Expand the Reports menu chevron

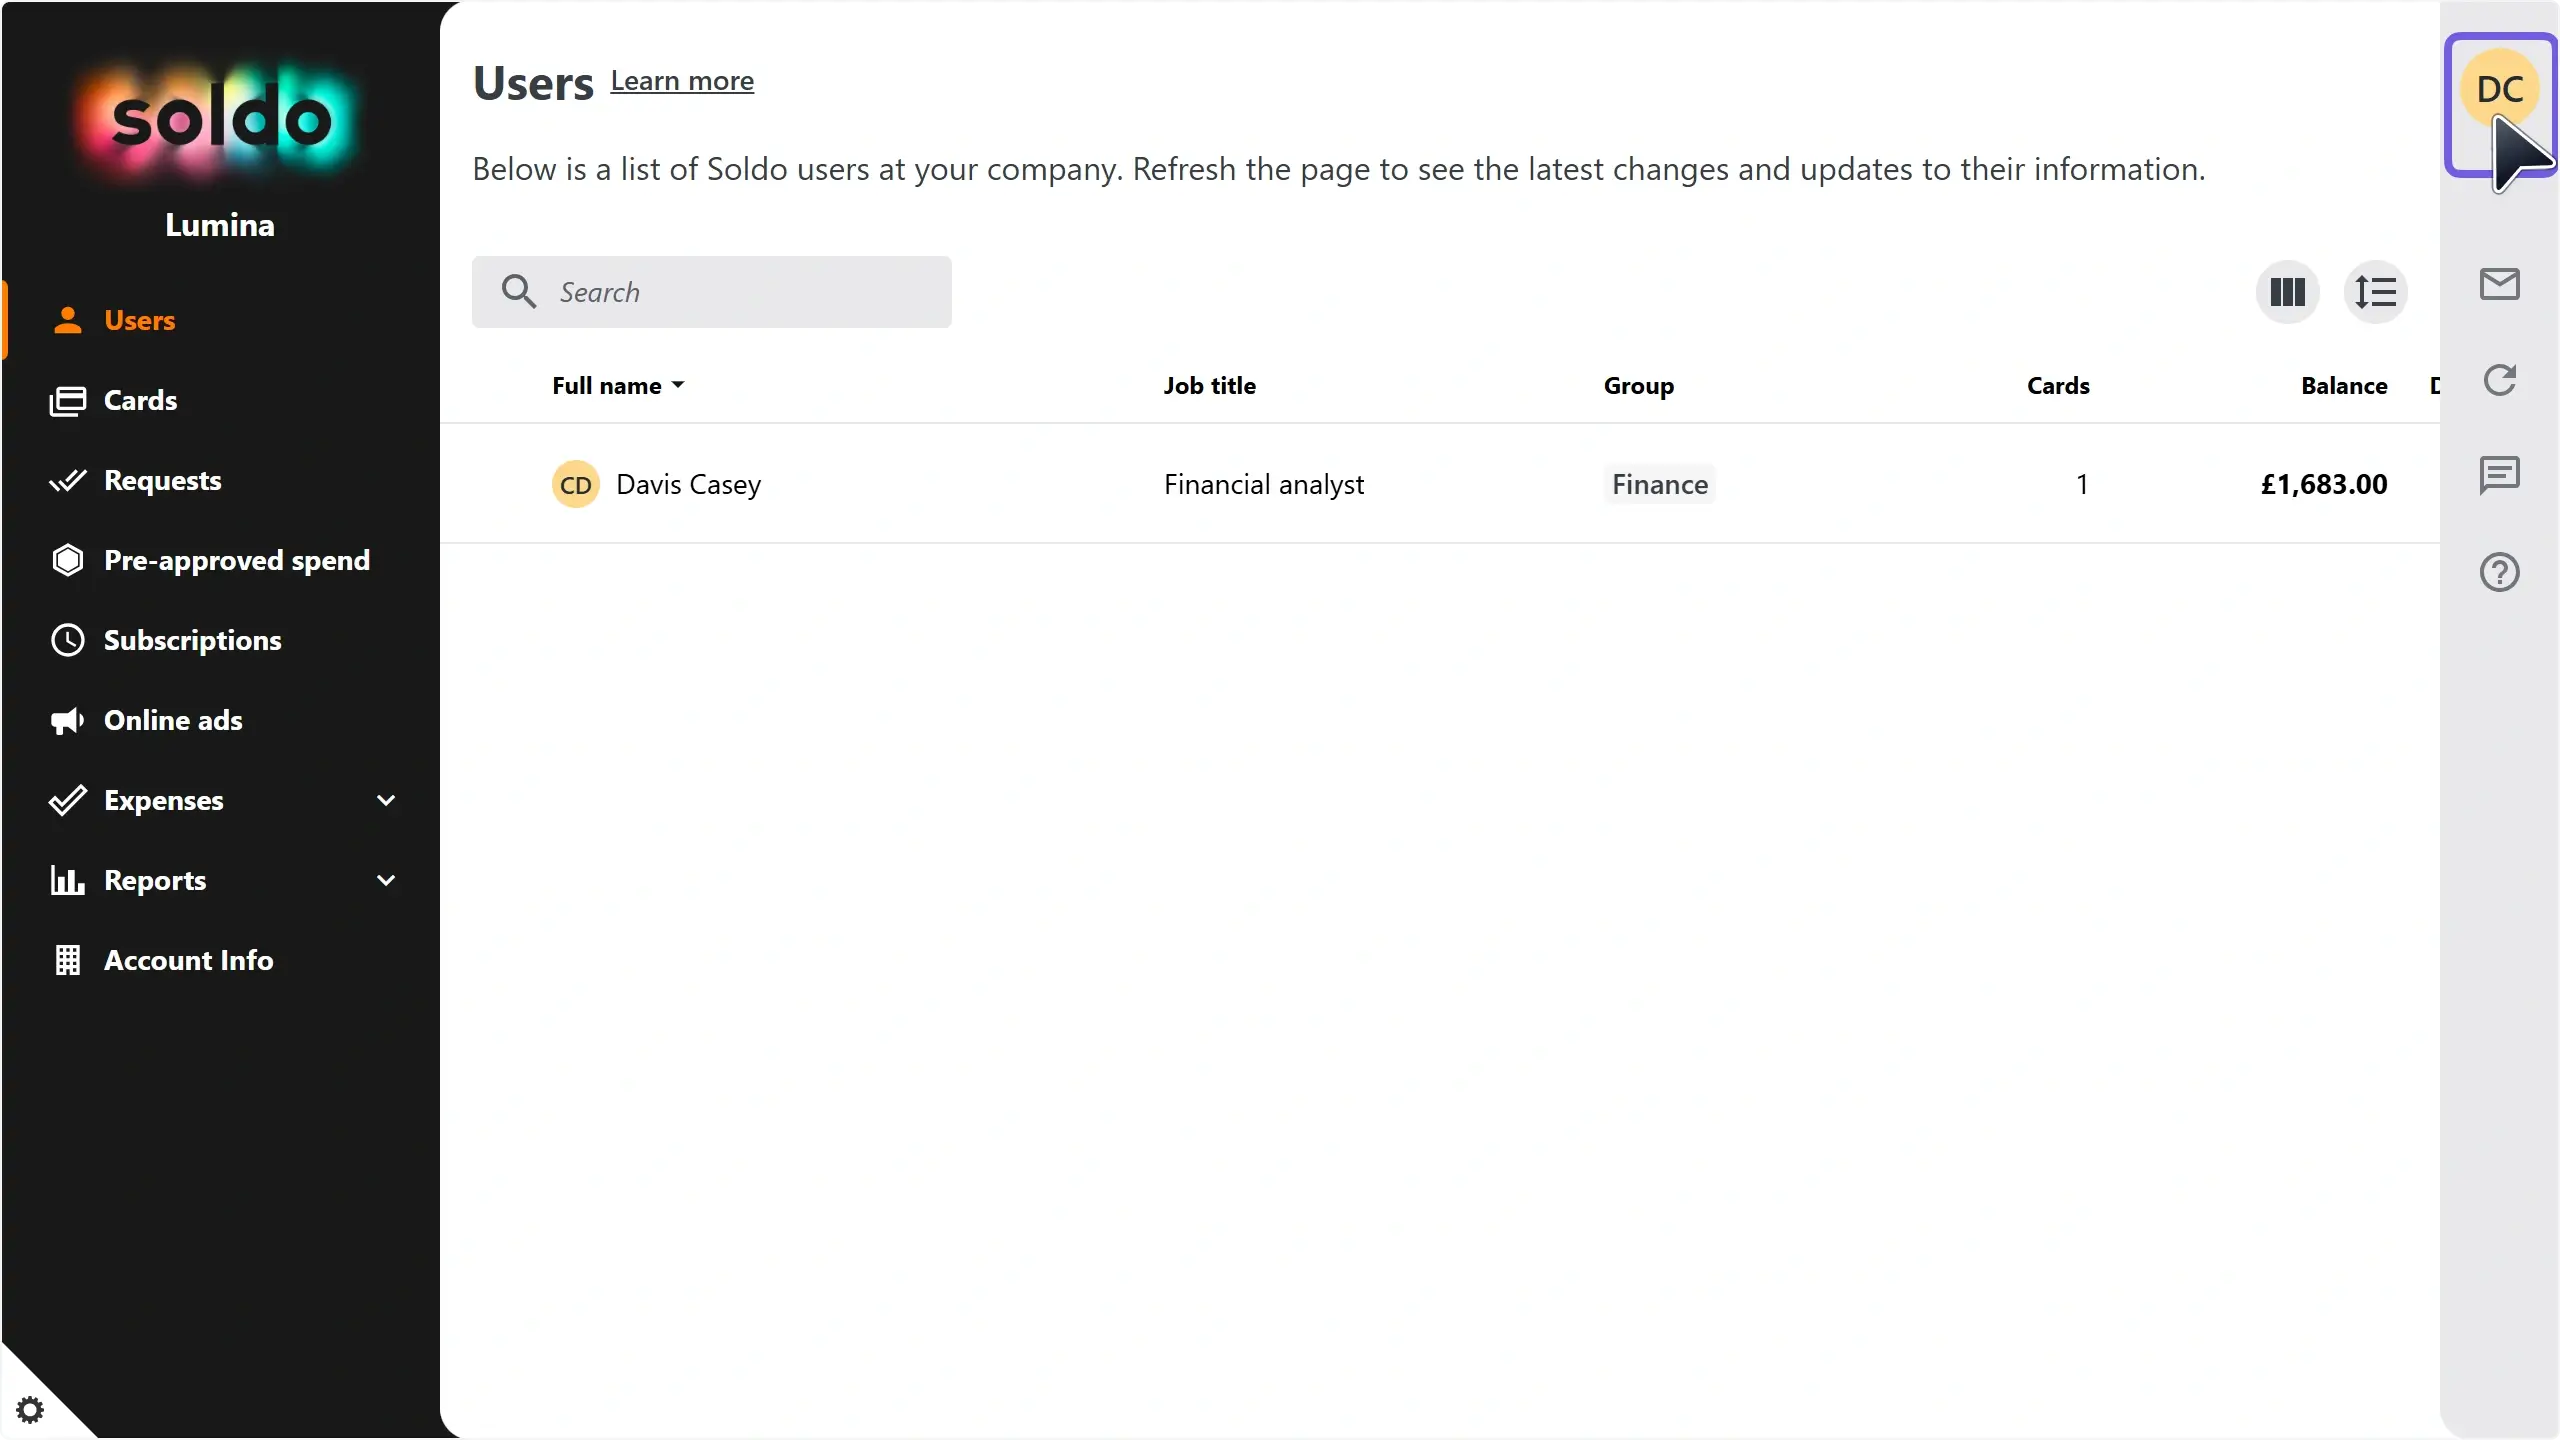386,880
